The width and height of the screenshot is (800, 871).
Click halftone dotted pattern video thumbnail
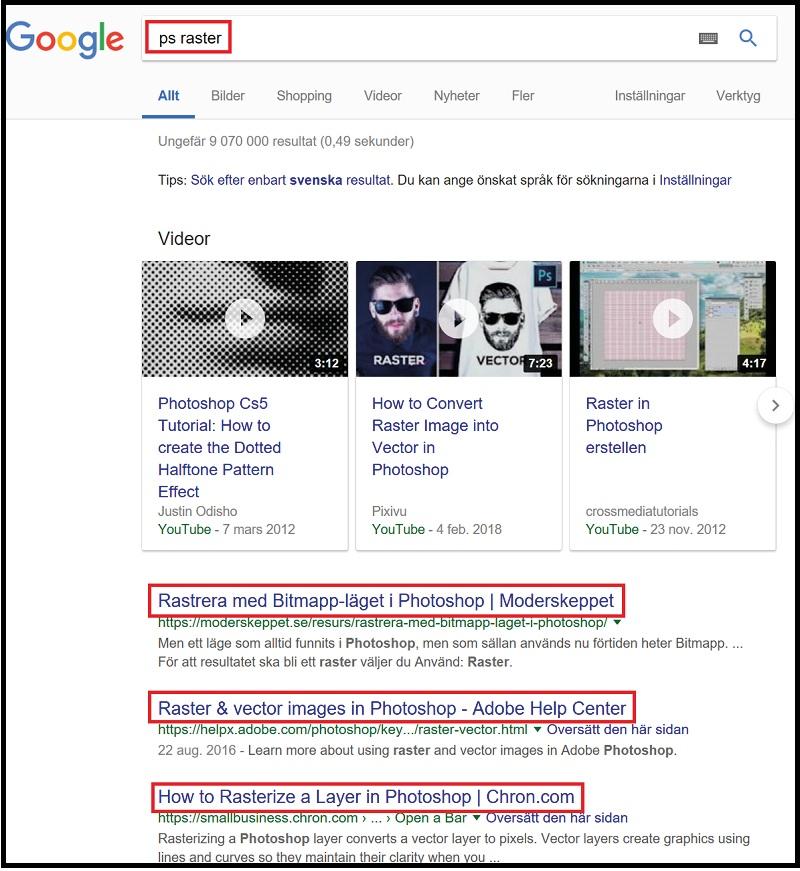point(245,319)
